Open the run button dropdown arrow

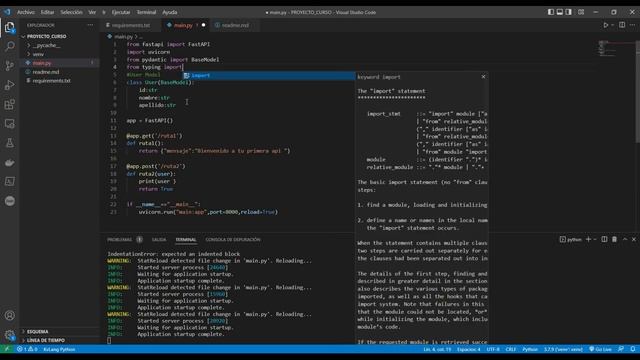coord(612,25)
